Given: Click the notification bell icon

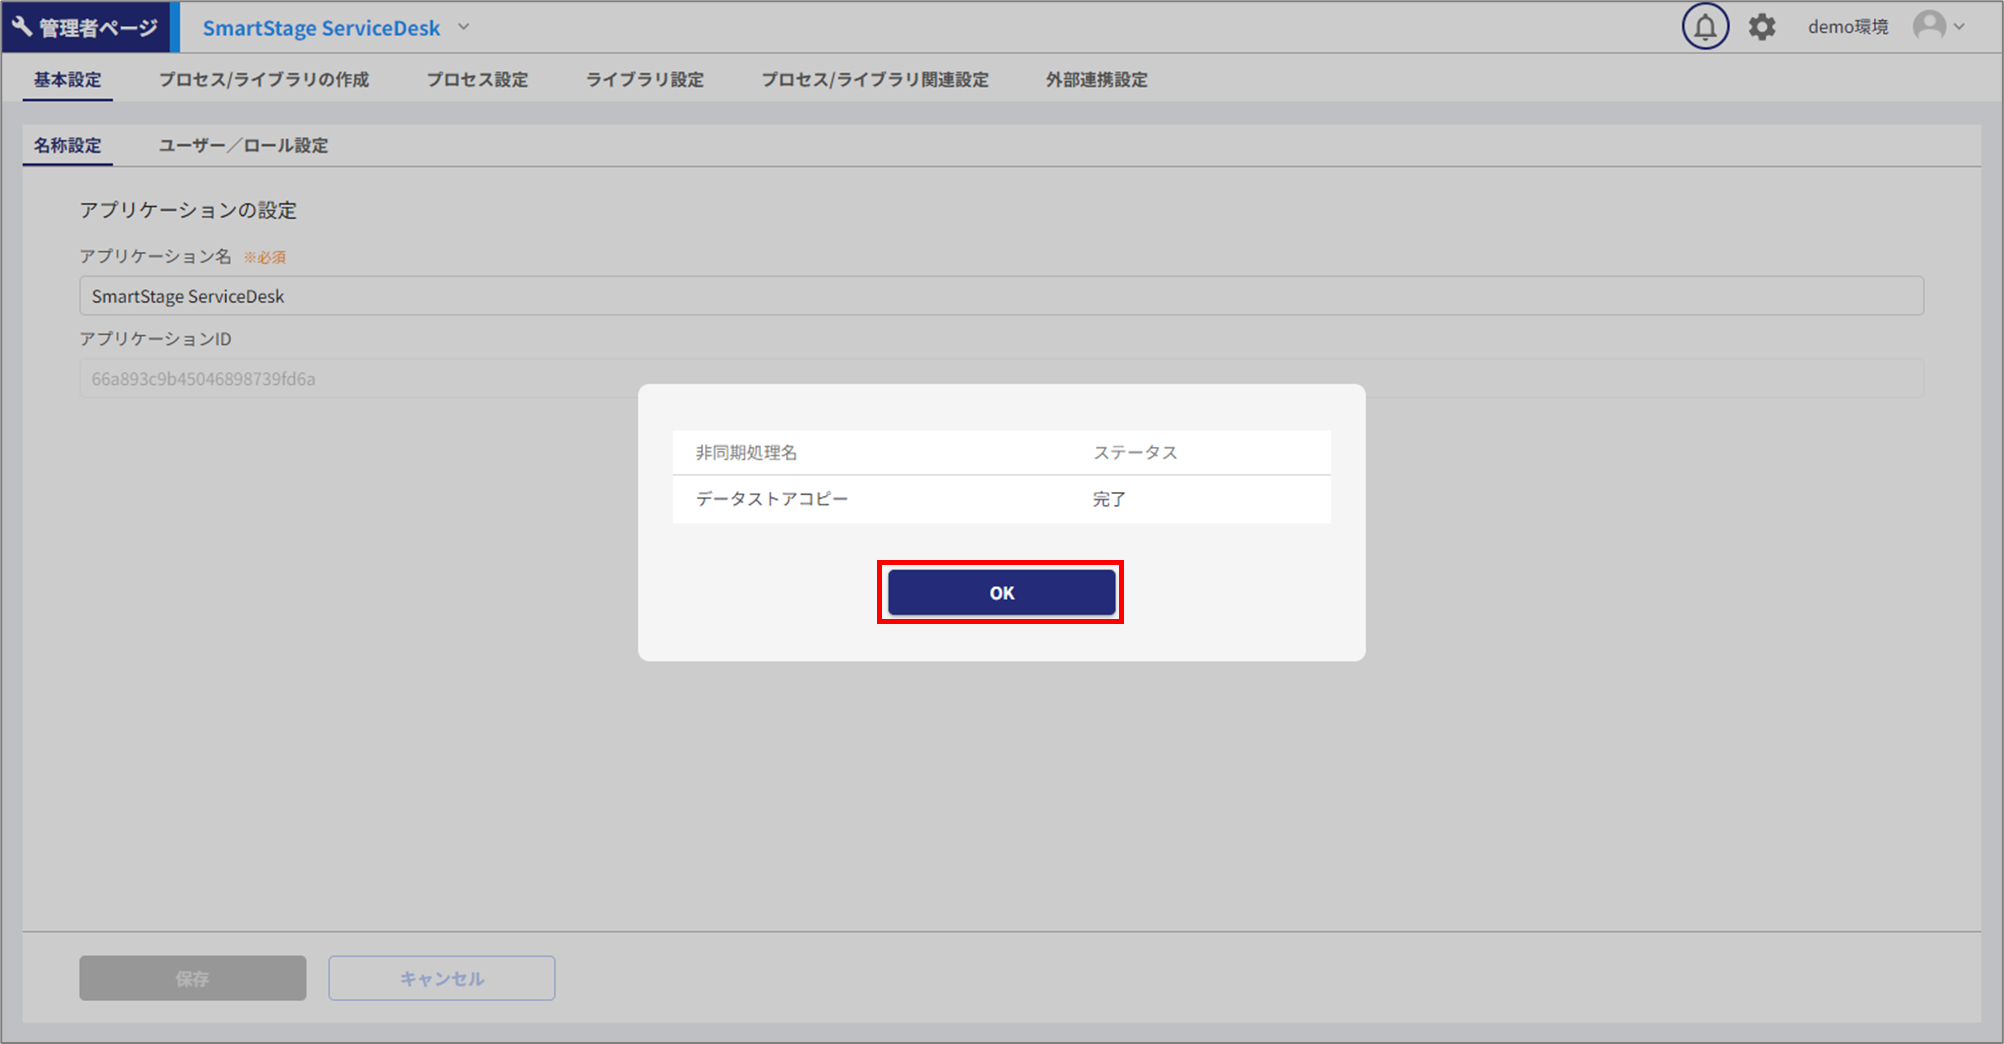Looking at the screenshot, I should point(1705,27).
